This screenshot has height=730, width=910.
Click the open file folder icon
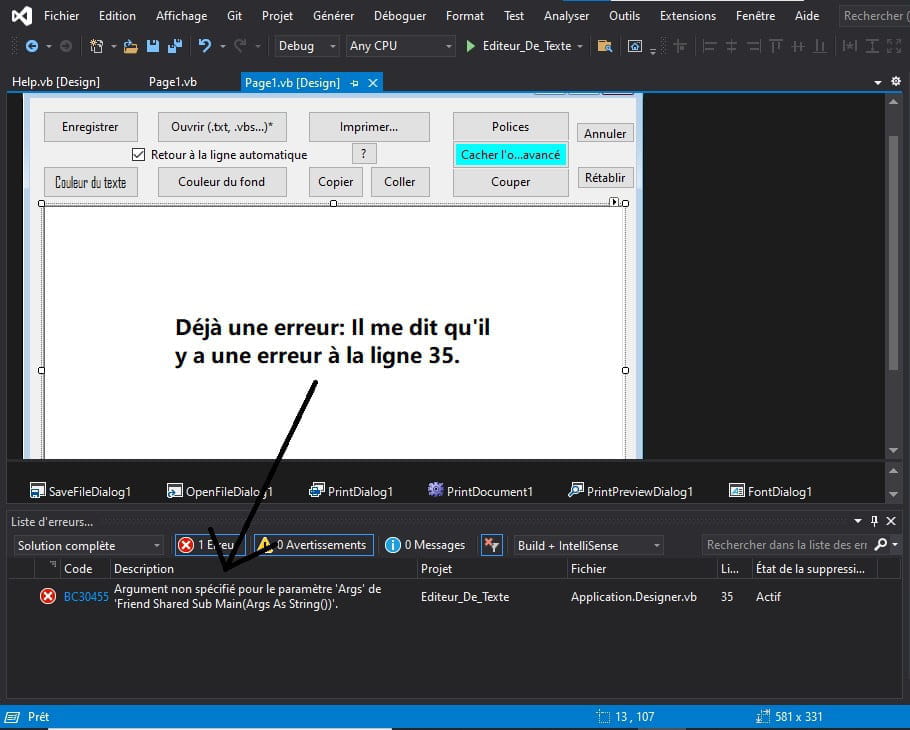(131, 46)
